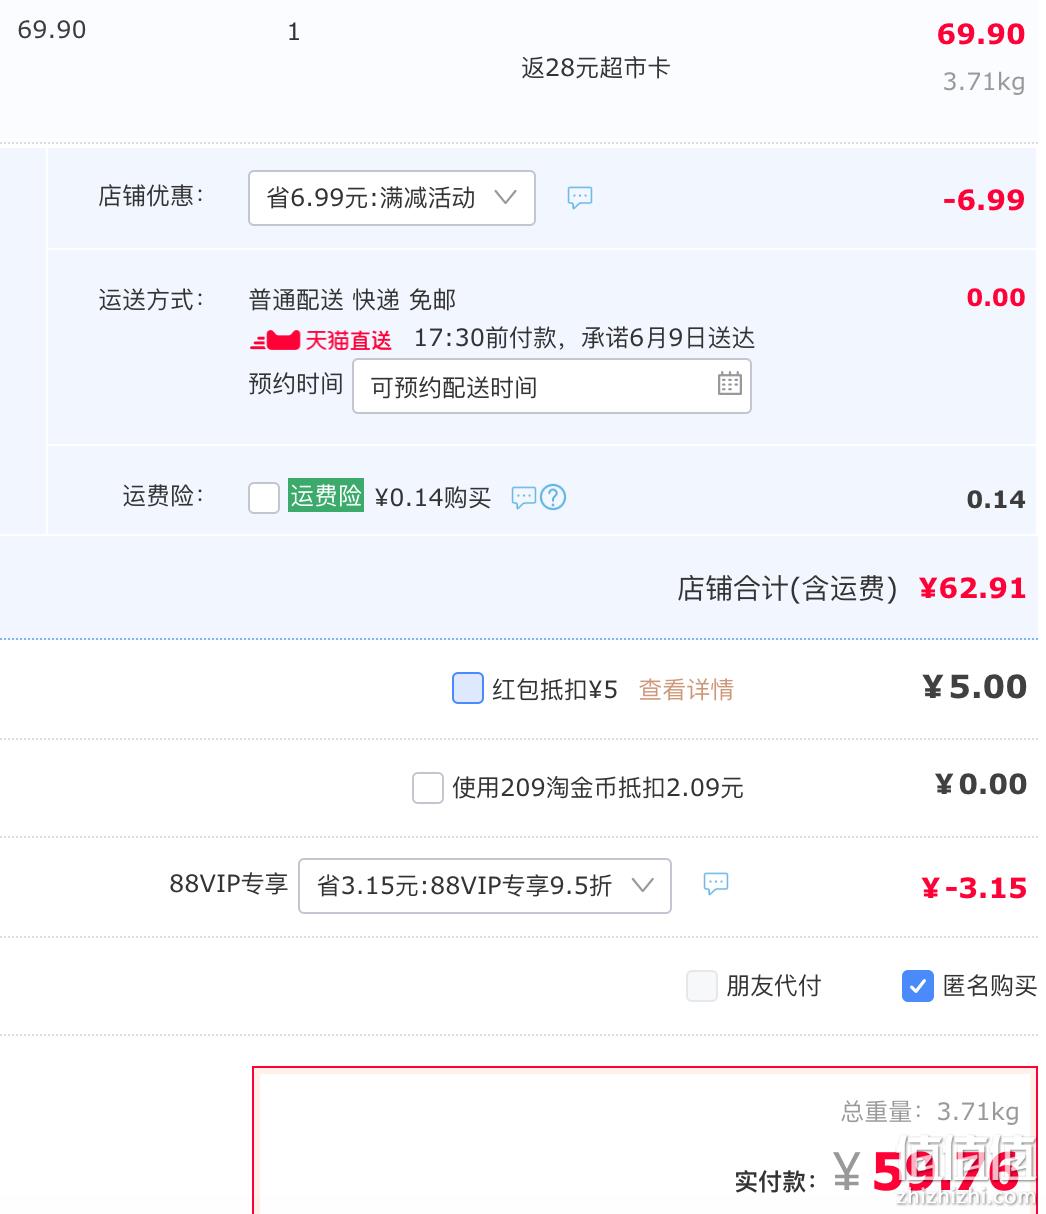
Task: Click the chevron arrow of 店铺优惠 dropdown
Action: 506,197
